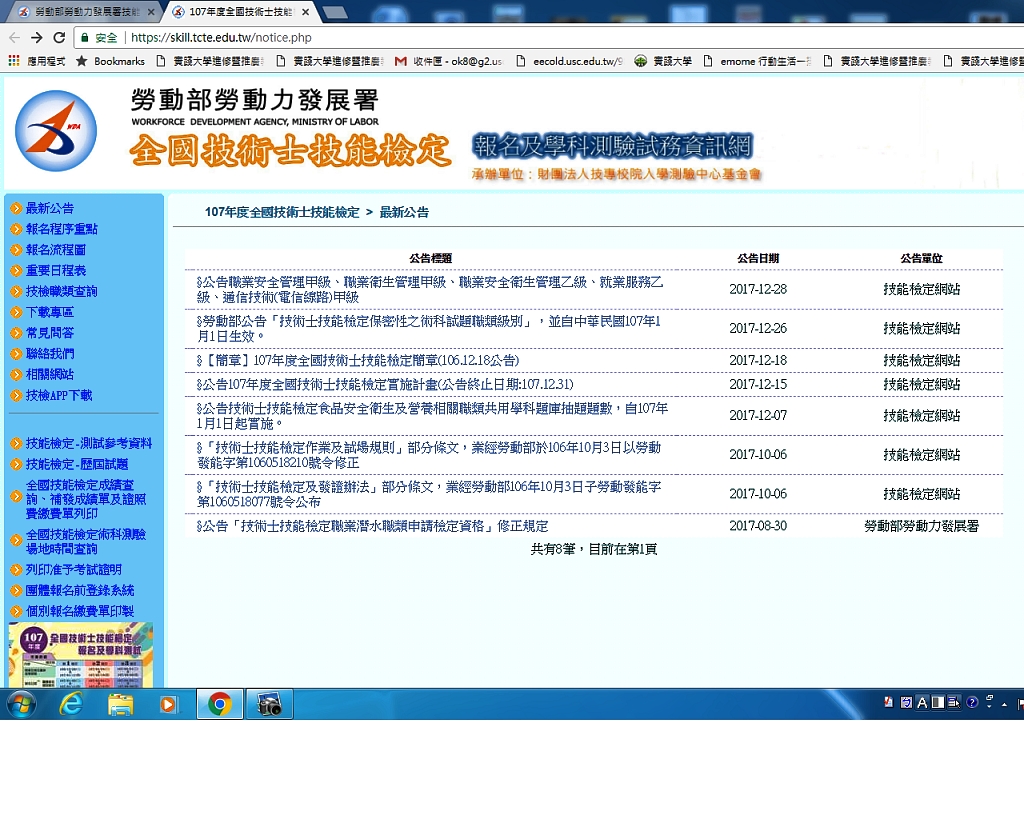The height and width of the screenshot is (819, 1024).
Task: Open the 報名流程圖 sidebar menu item
Action: [56, 250]
